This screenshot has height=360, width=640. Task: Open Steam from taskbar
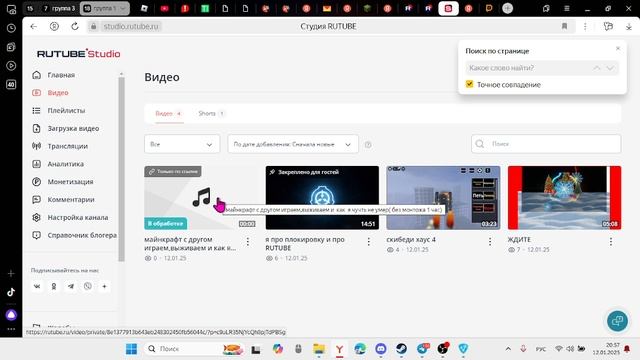point(402,349)
